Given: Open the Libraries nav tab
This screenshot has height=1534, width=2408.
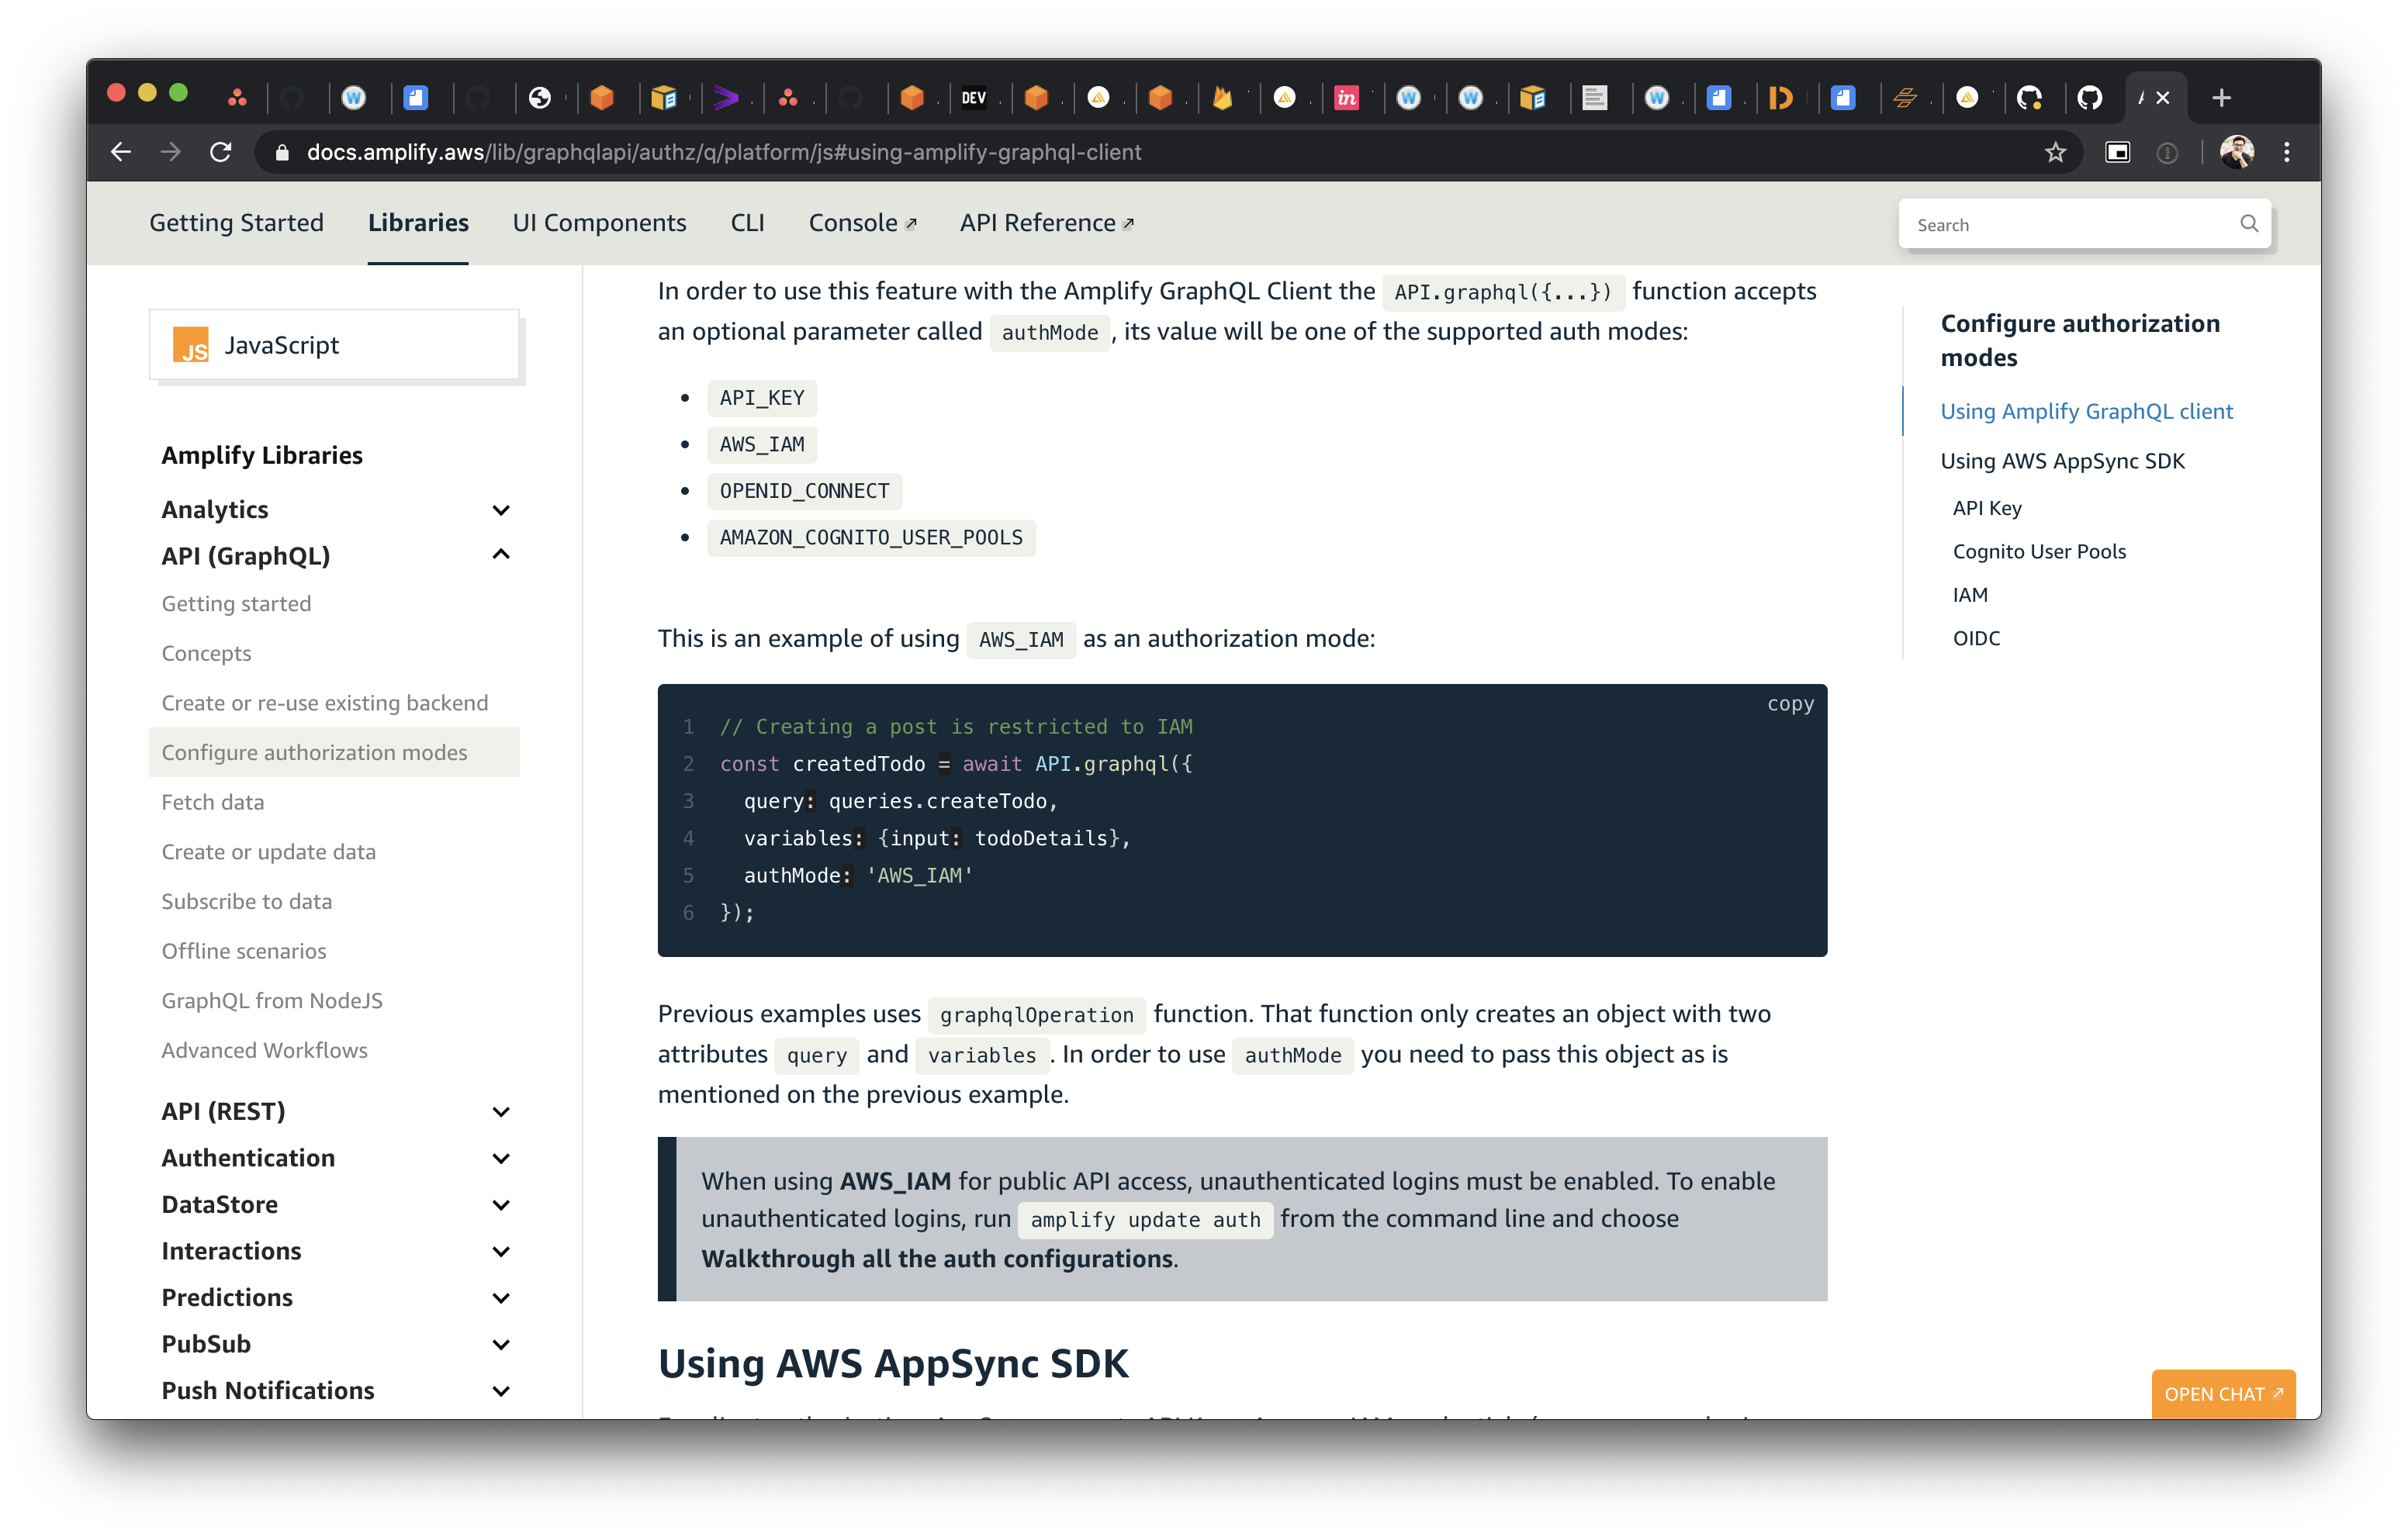Looking at the screenshot, I should [x=418, y=223].
